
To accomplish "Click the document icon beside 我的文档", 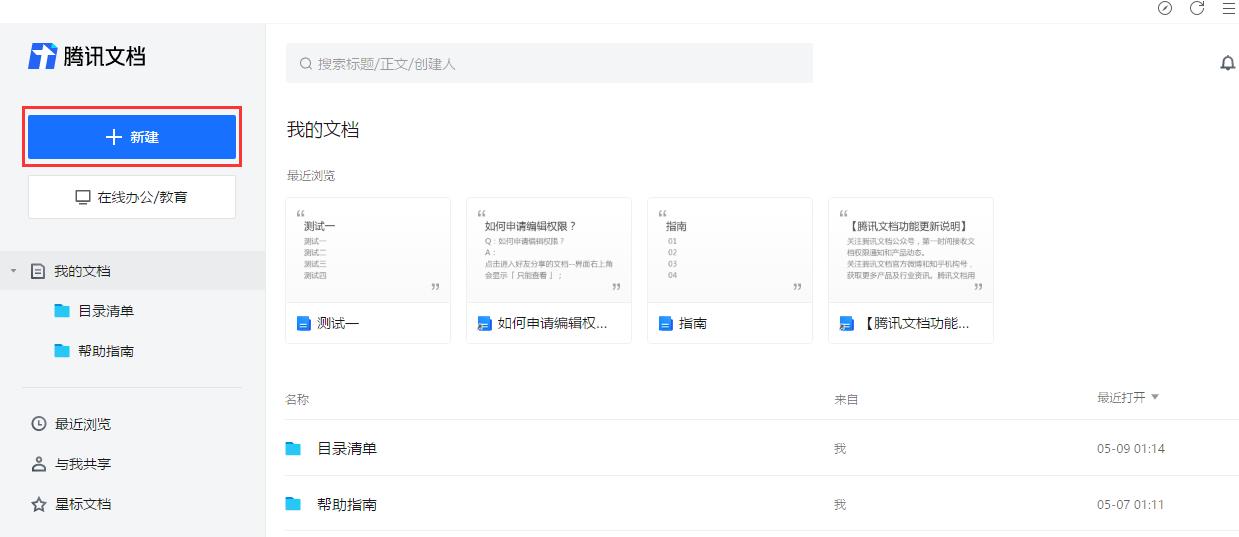I will point(38,271).
